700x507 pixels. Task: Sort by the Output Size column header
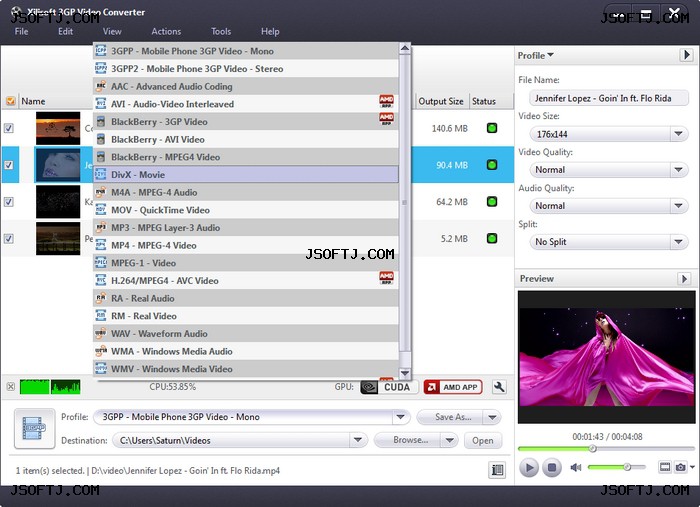click(x=441, y=101)
